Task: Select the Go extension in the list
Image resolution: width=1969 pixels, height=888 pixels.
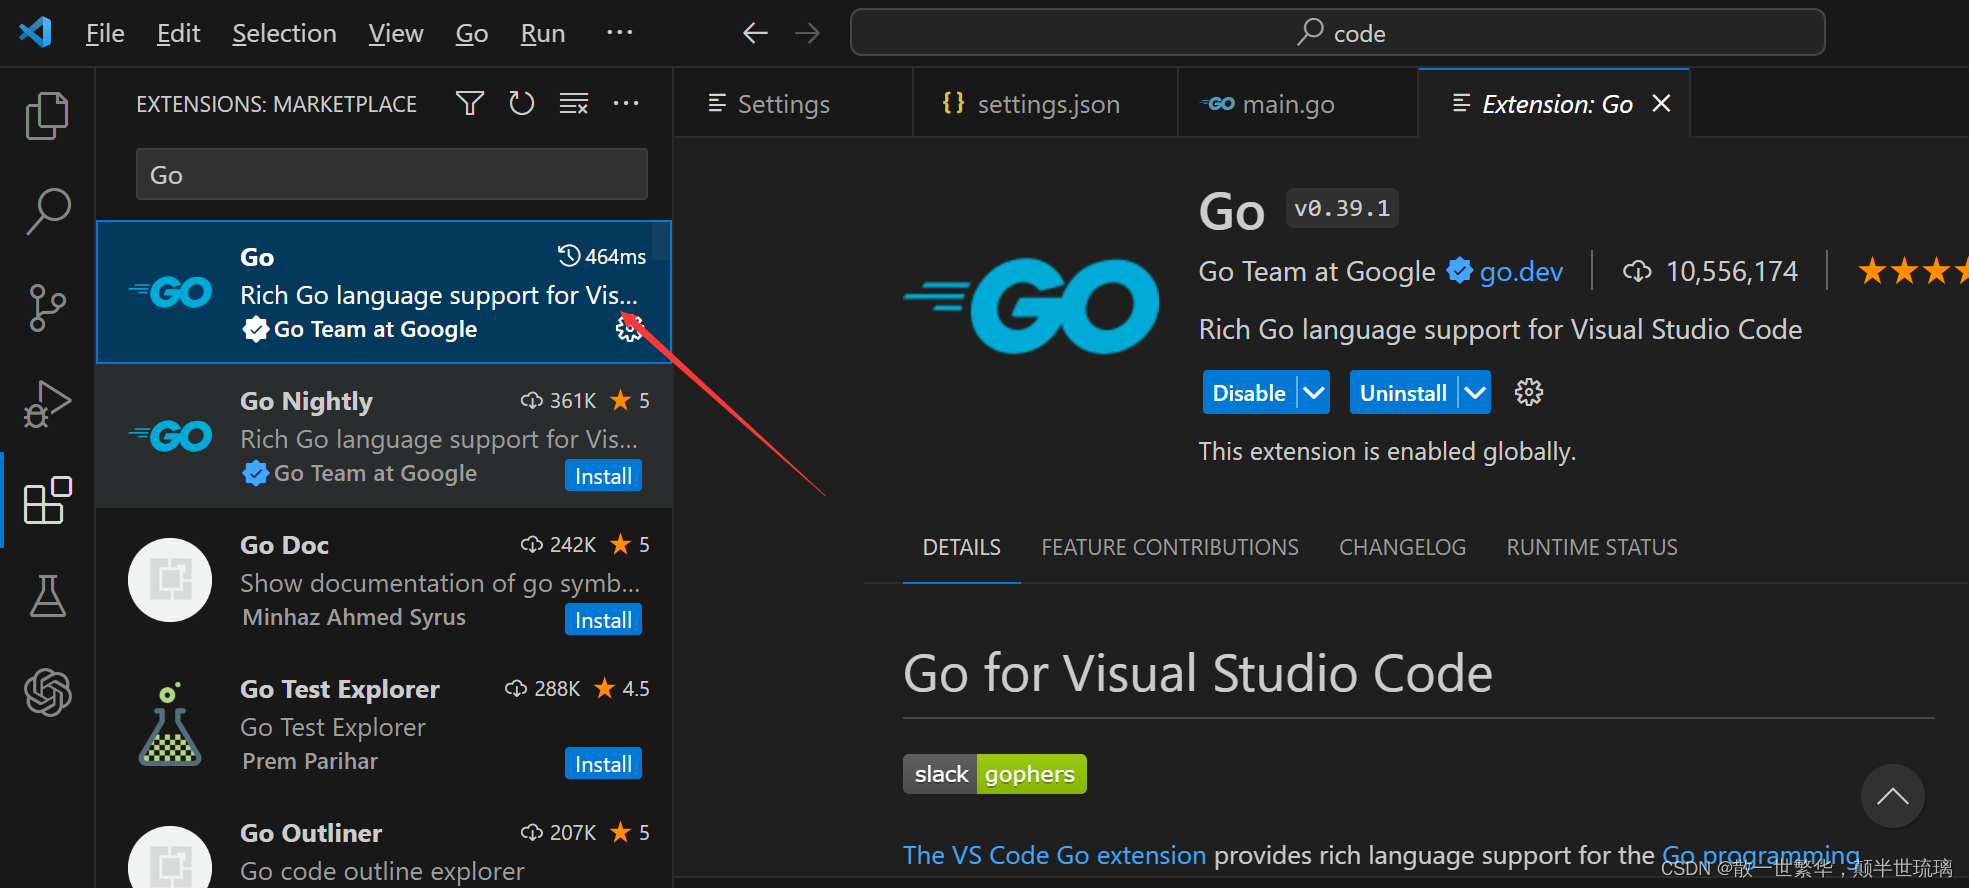Action: [384, 292]
